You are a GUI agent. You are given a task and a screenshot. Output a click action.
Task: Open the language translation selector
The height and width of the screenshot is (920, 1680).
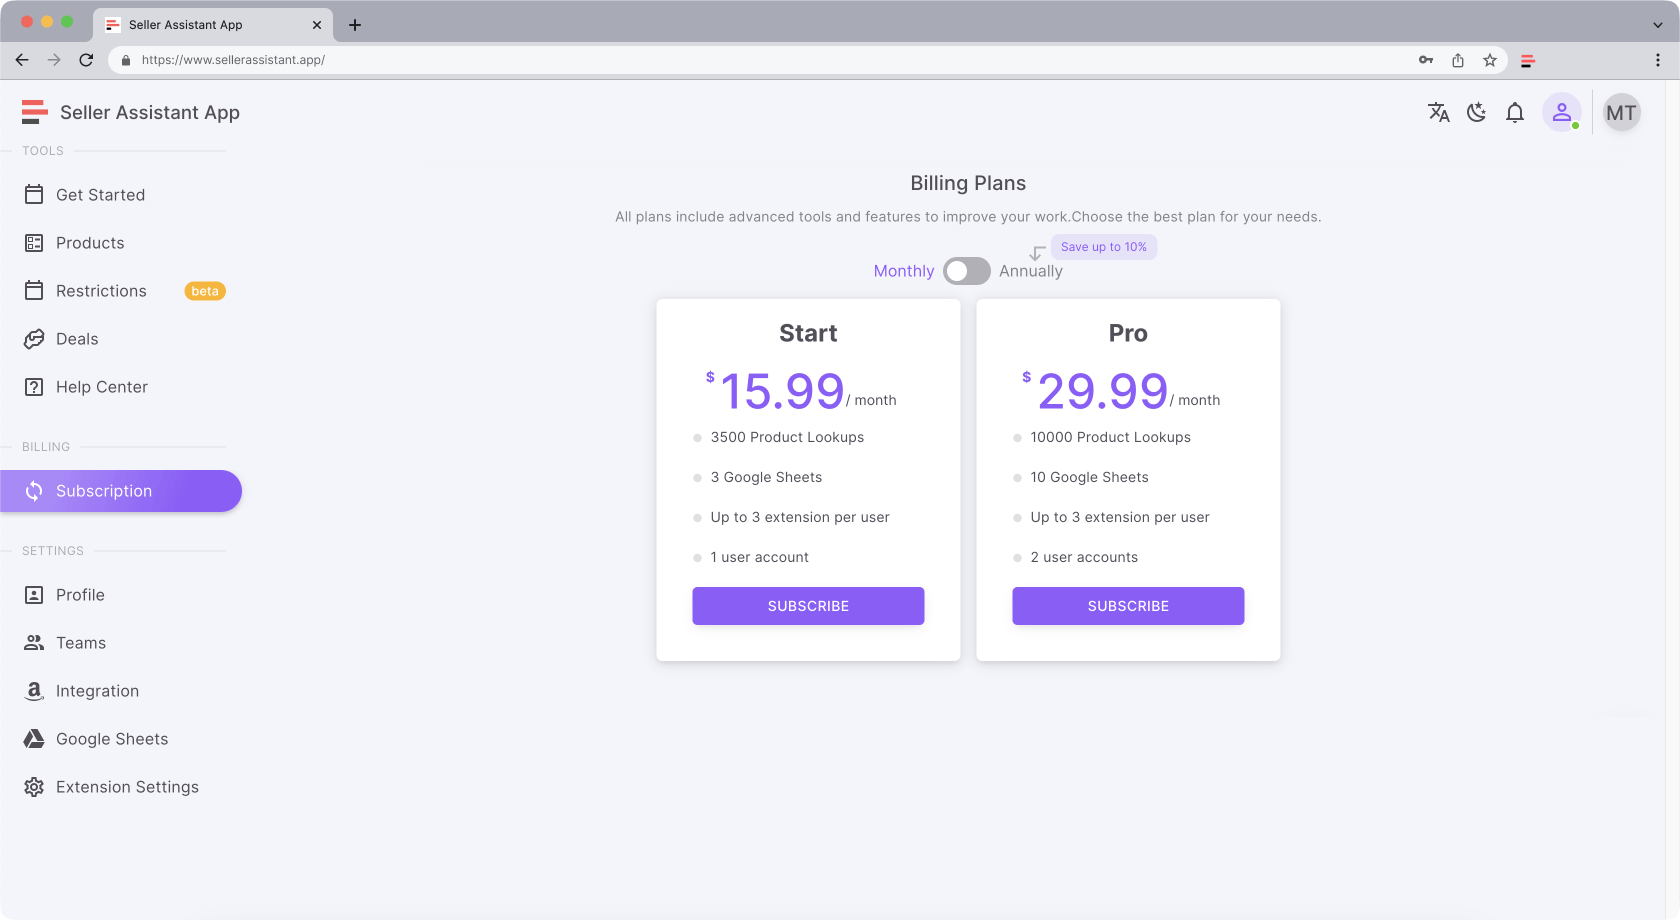click(1439, 112)
